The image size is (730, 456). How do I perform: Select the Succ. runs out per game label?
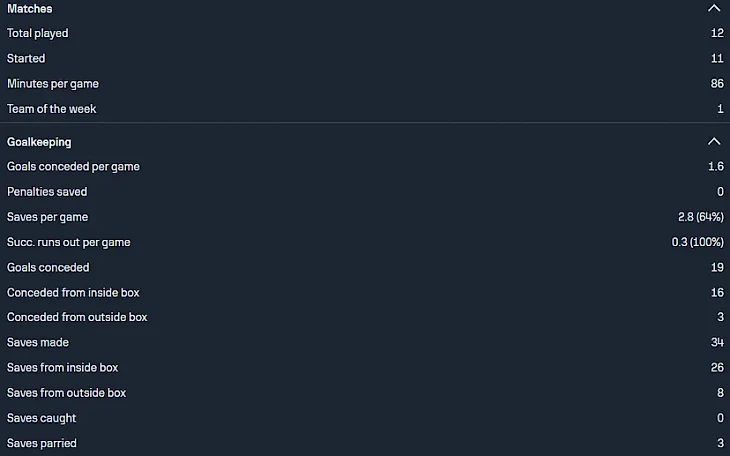point(68,242)
